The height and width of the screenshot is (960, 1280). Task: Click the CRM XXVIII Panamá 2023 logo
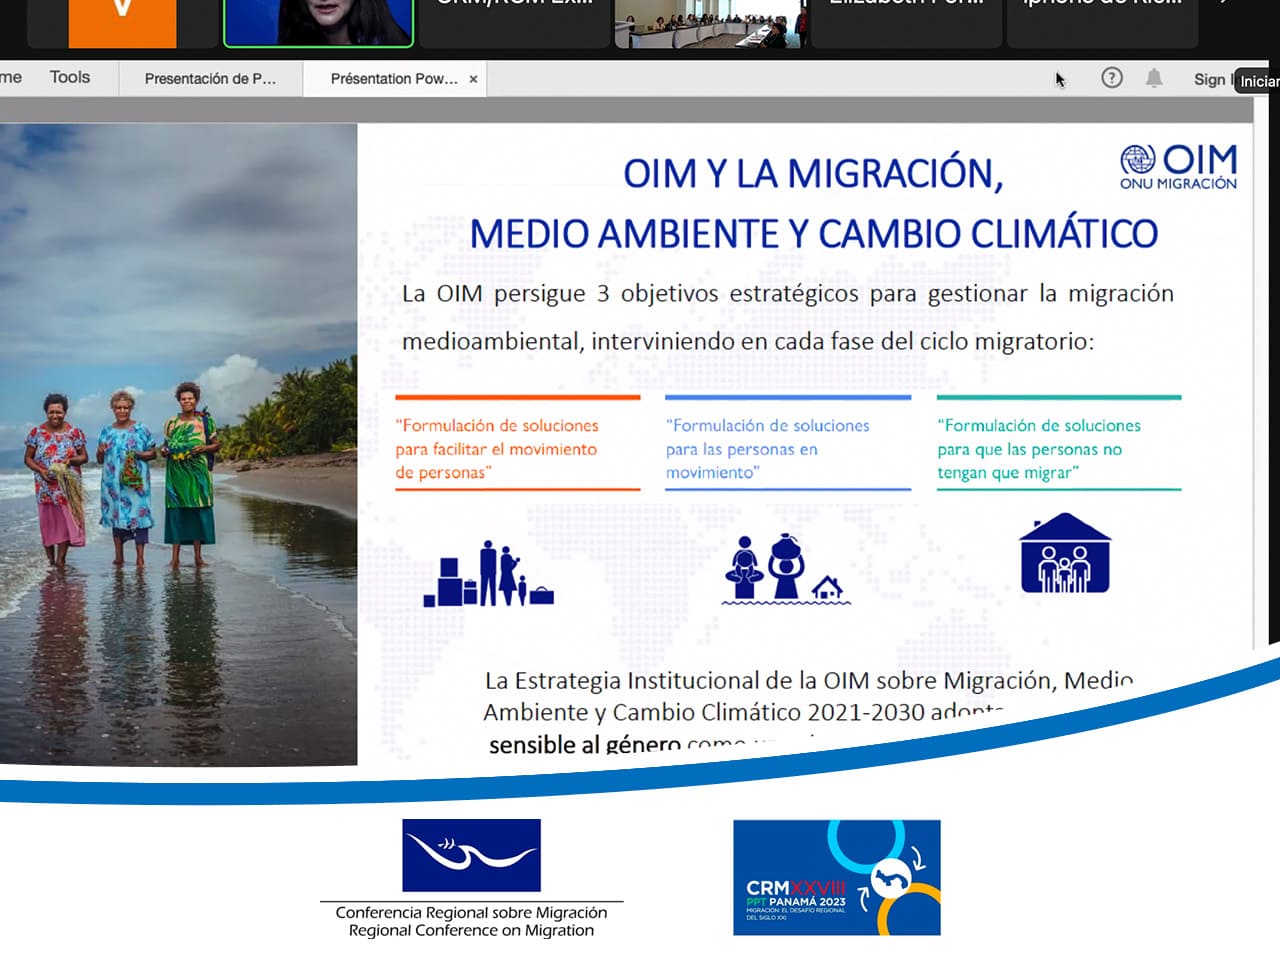point(836,878)
